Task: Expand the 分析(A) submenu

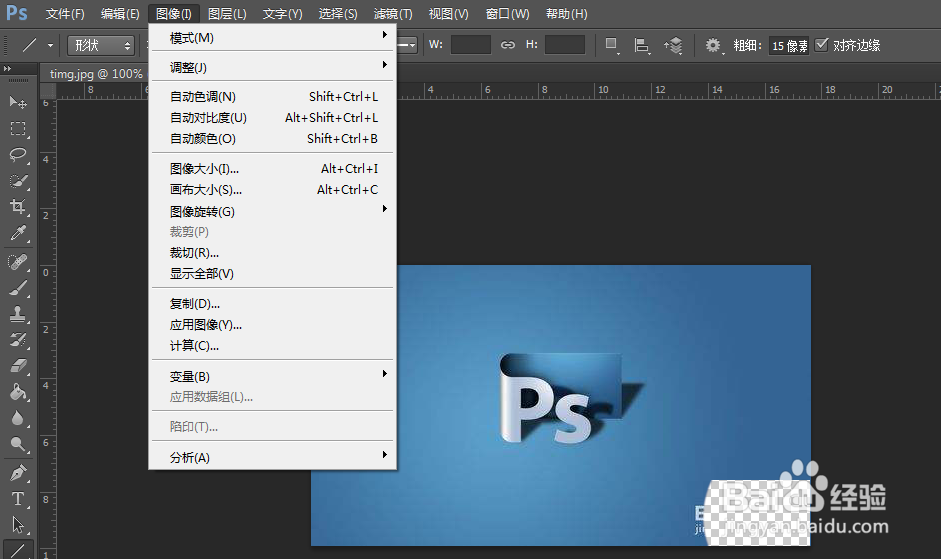Action: tap(272, 458)
